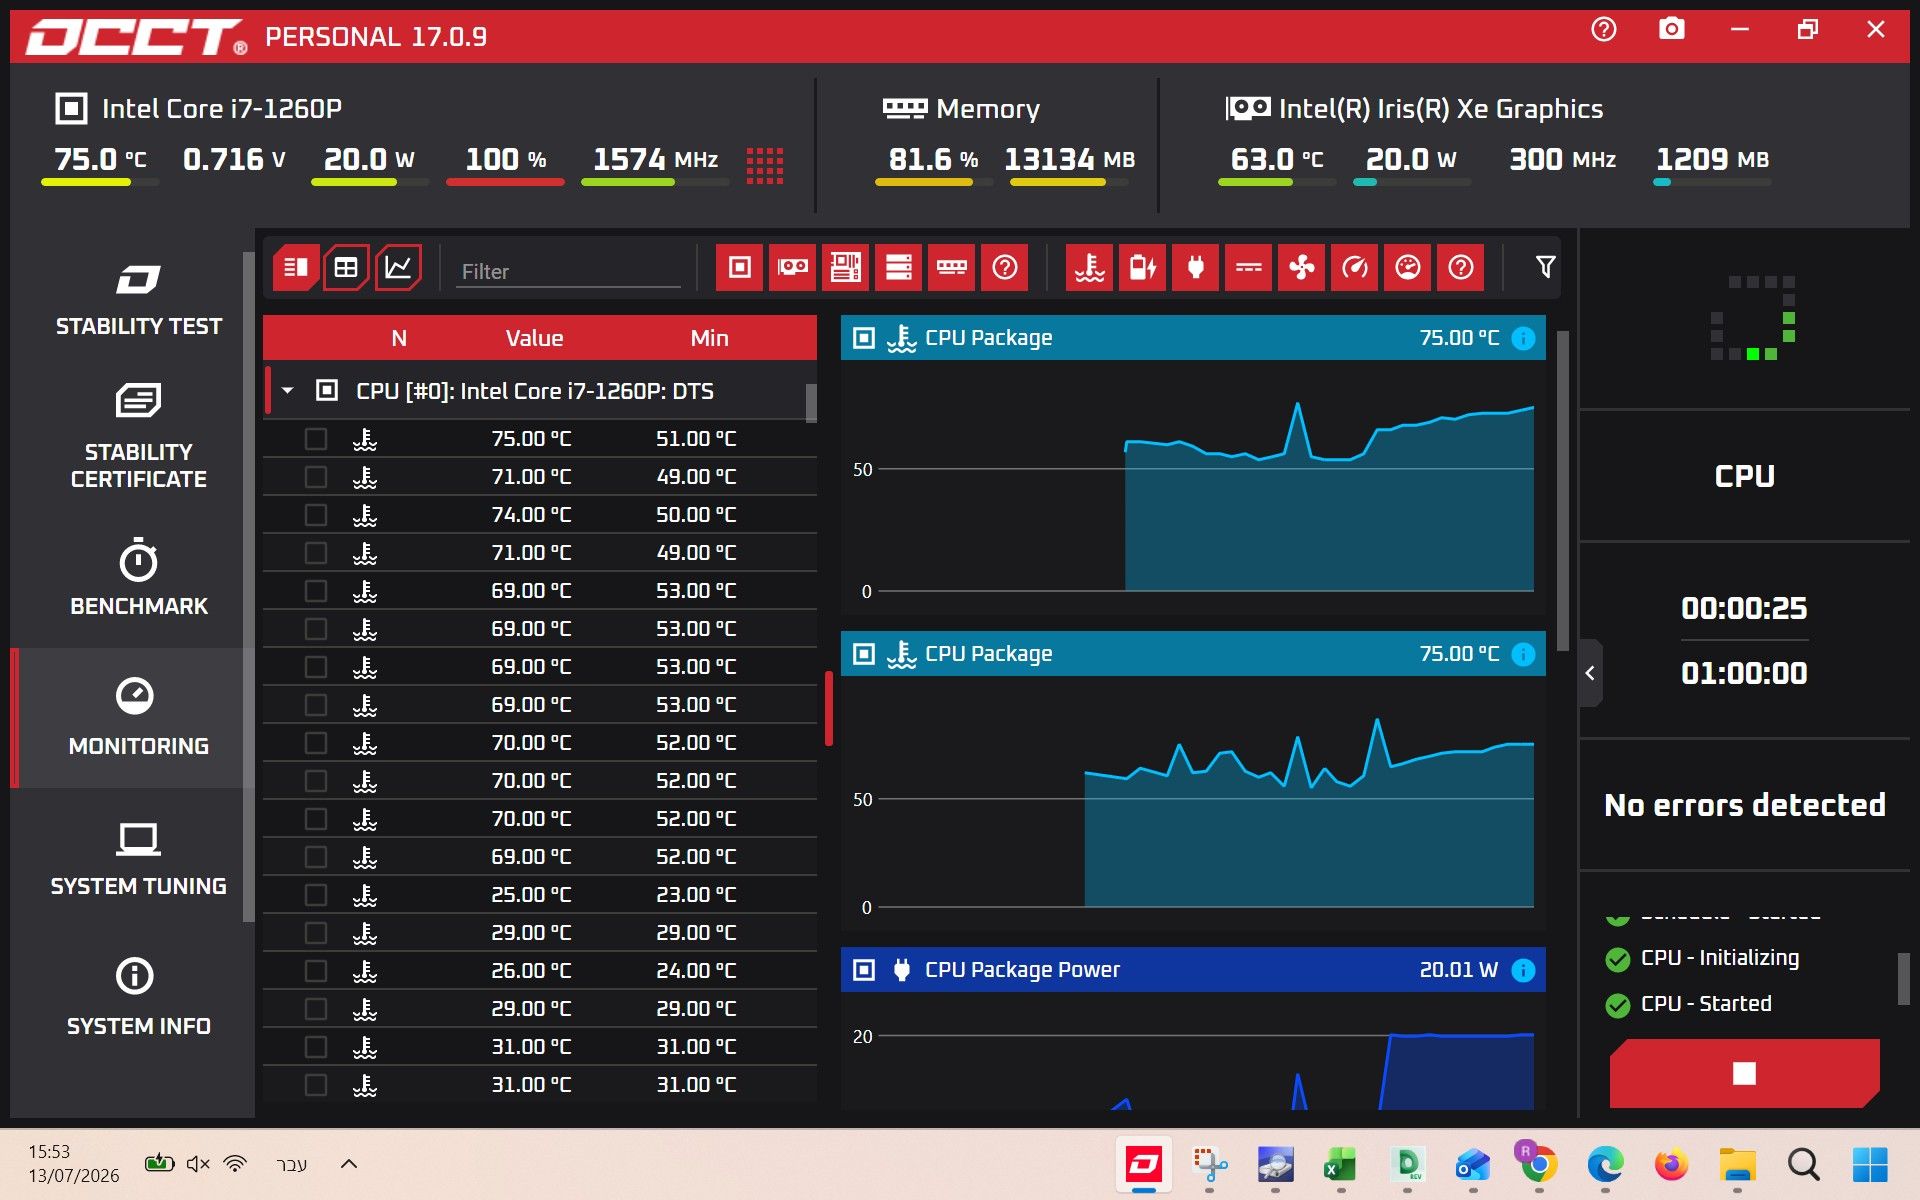Click the Wi-Fi tray icon
1920x1200 pixels.
pos(235,1164)
